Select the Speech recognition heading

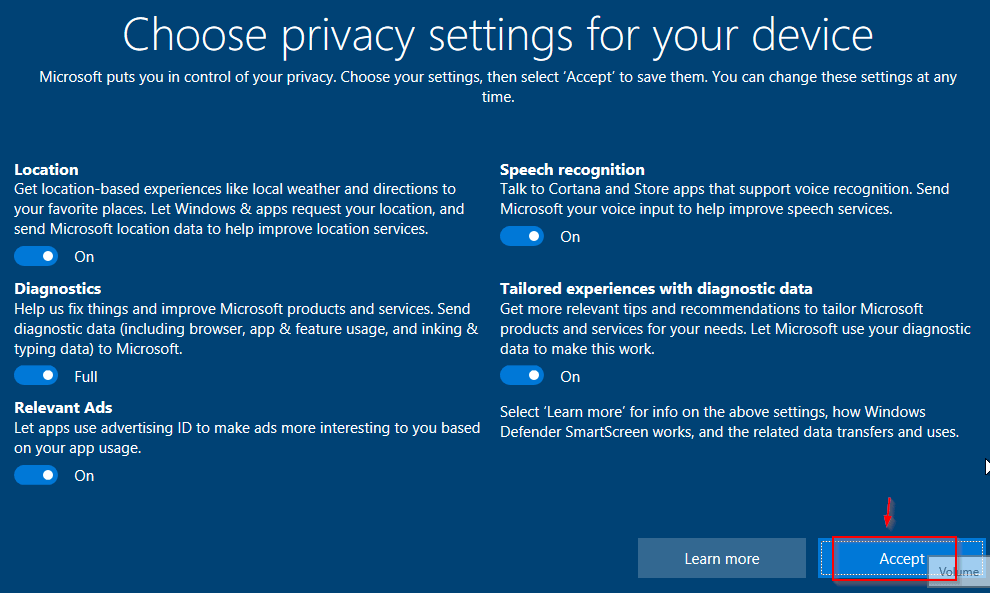tap(572, 169)
